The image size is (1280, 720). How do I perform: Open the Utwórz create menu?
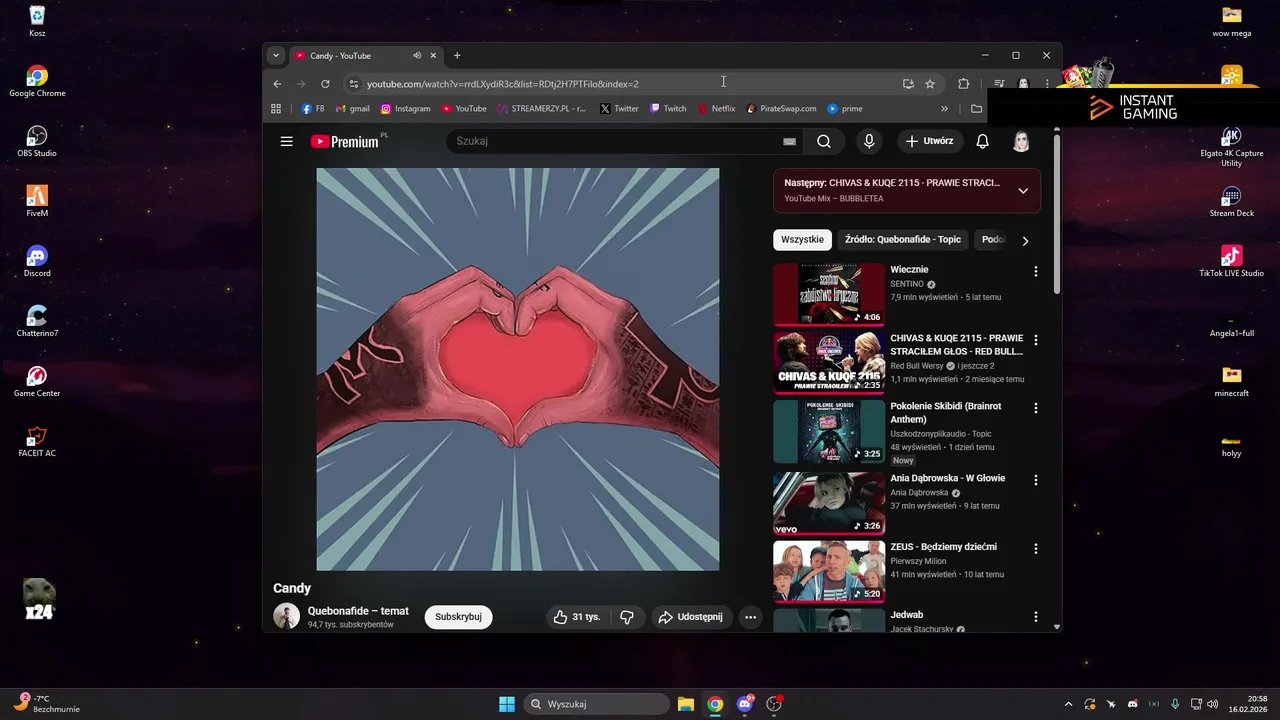(x=930, y=141)
